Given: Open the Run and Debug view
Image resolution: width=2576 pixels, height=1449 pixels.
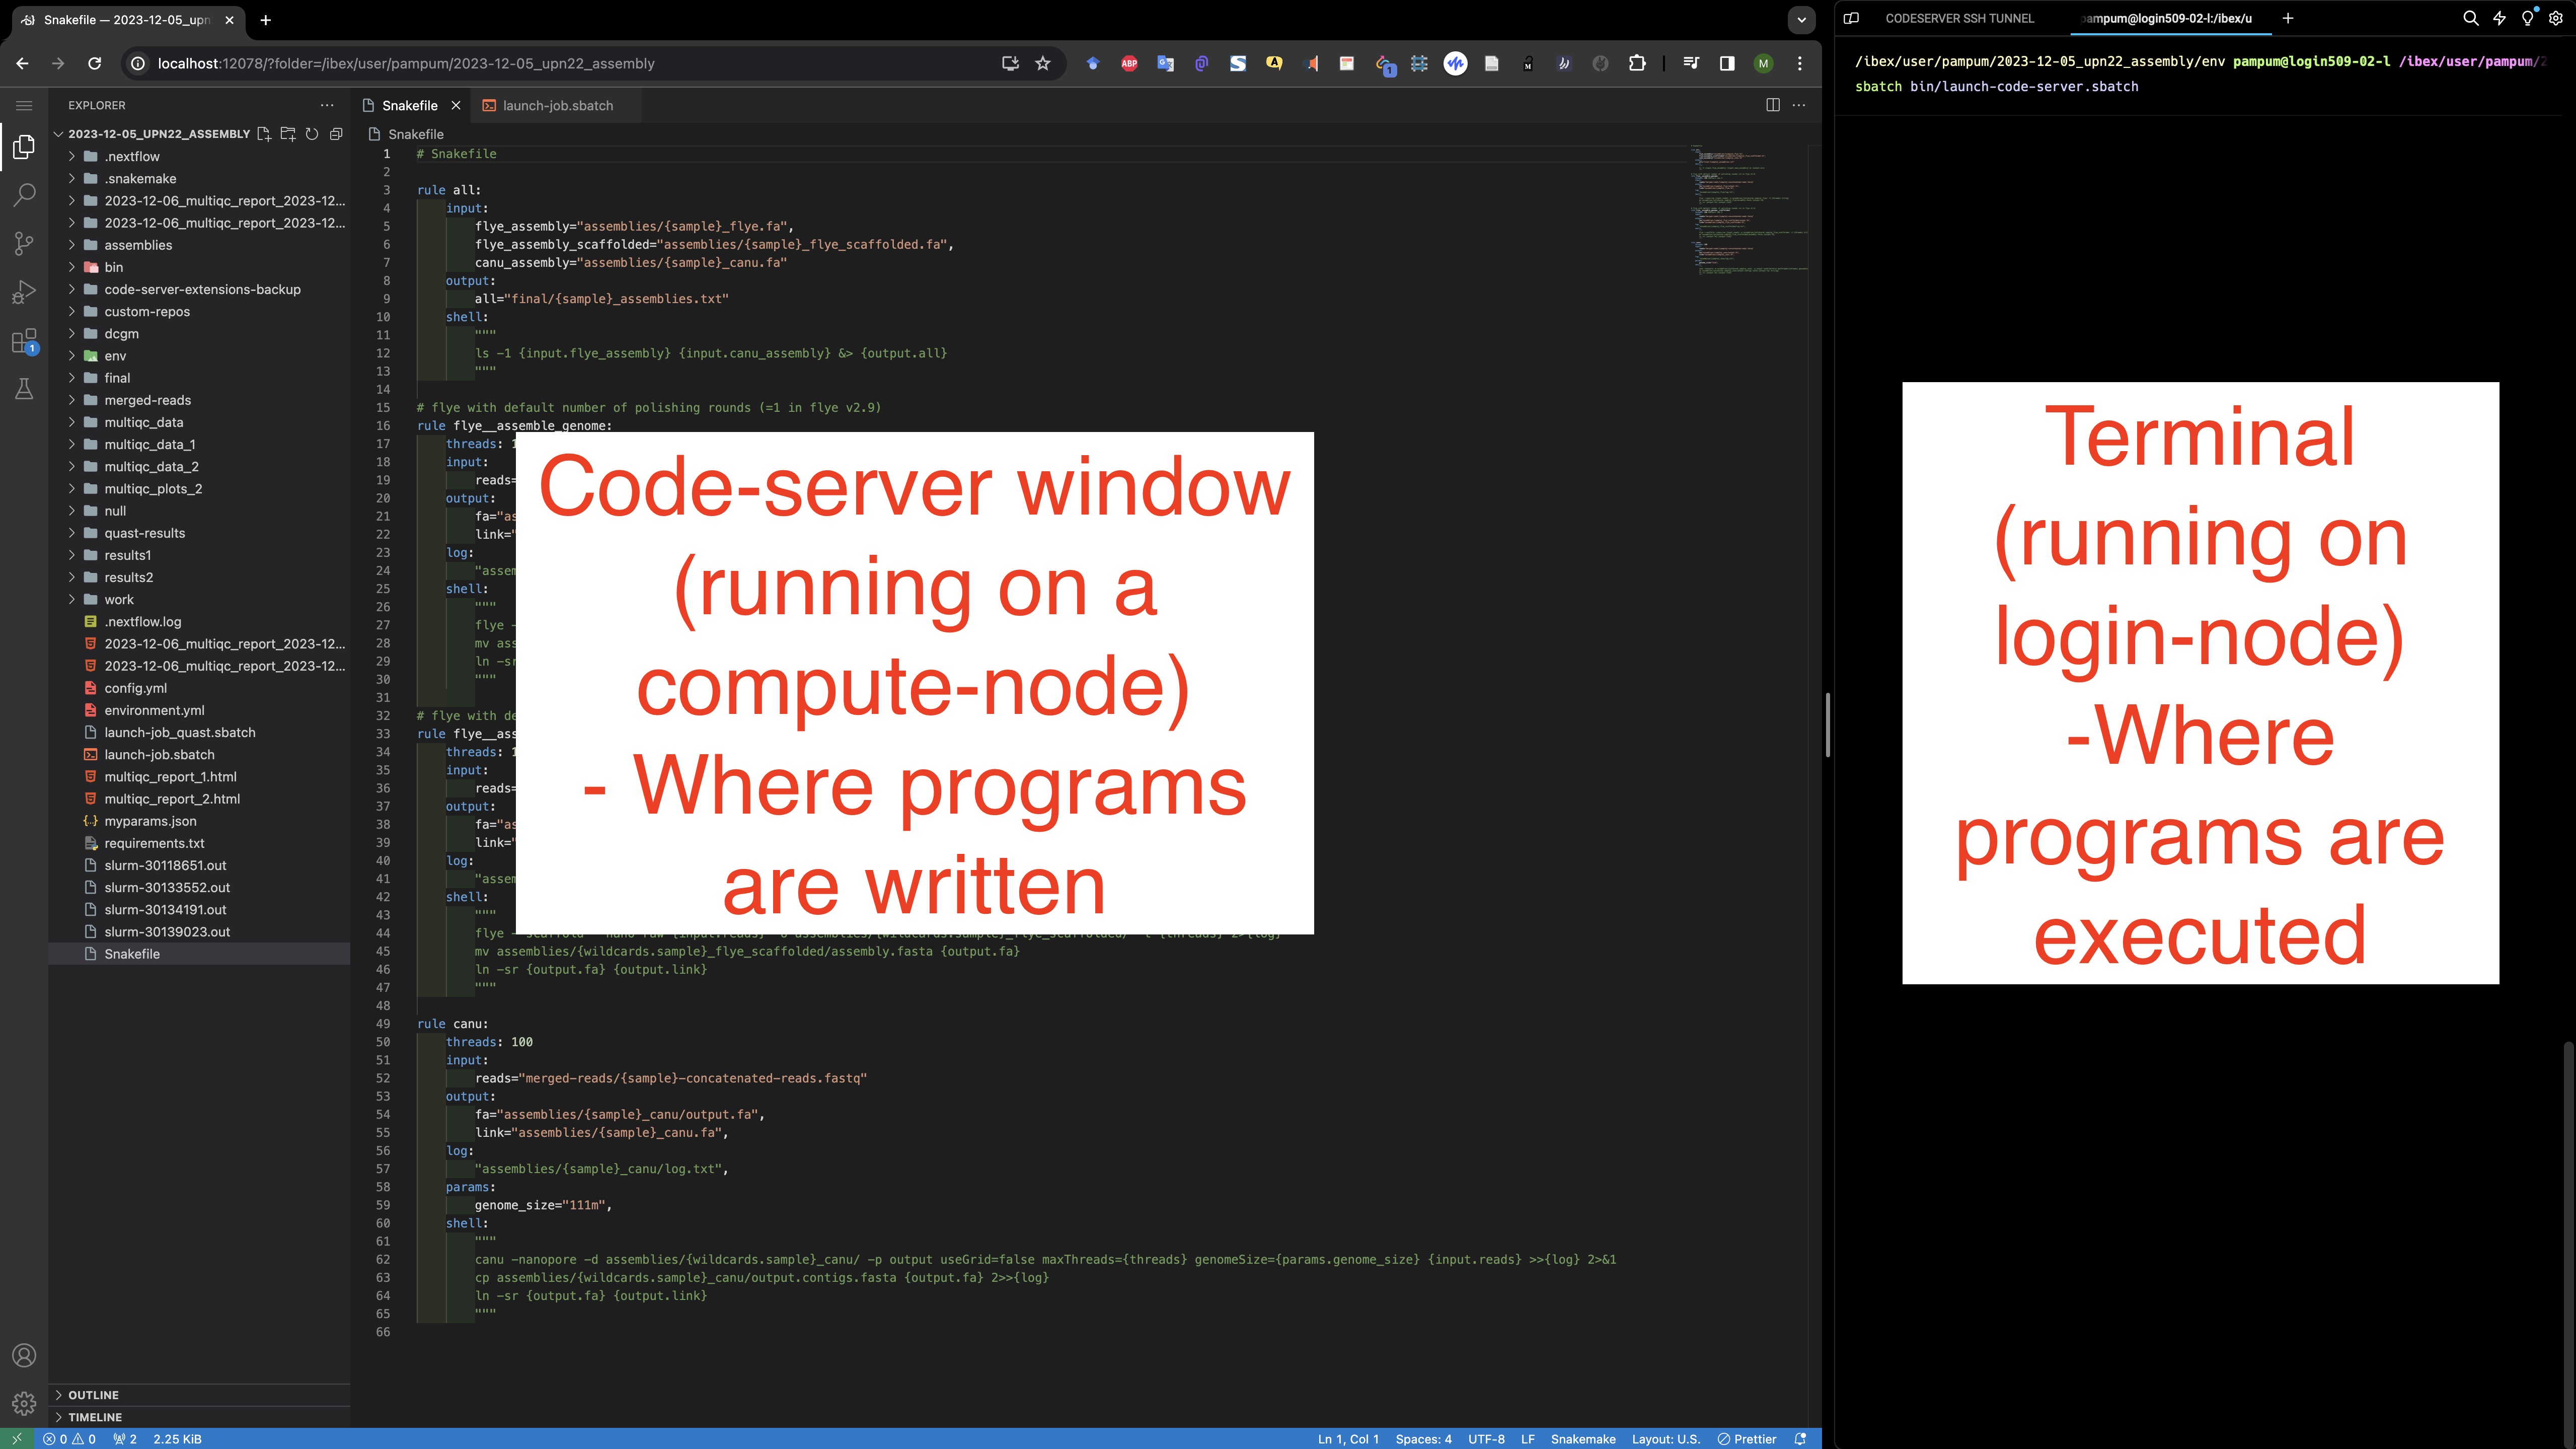Looking at the screenshot, I should [24, 292].
